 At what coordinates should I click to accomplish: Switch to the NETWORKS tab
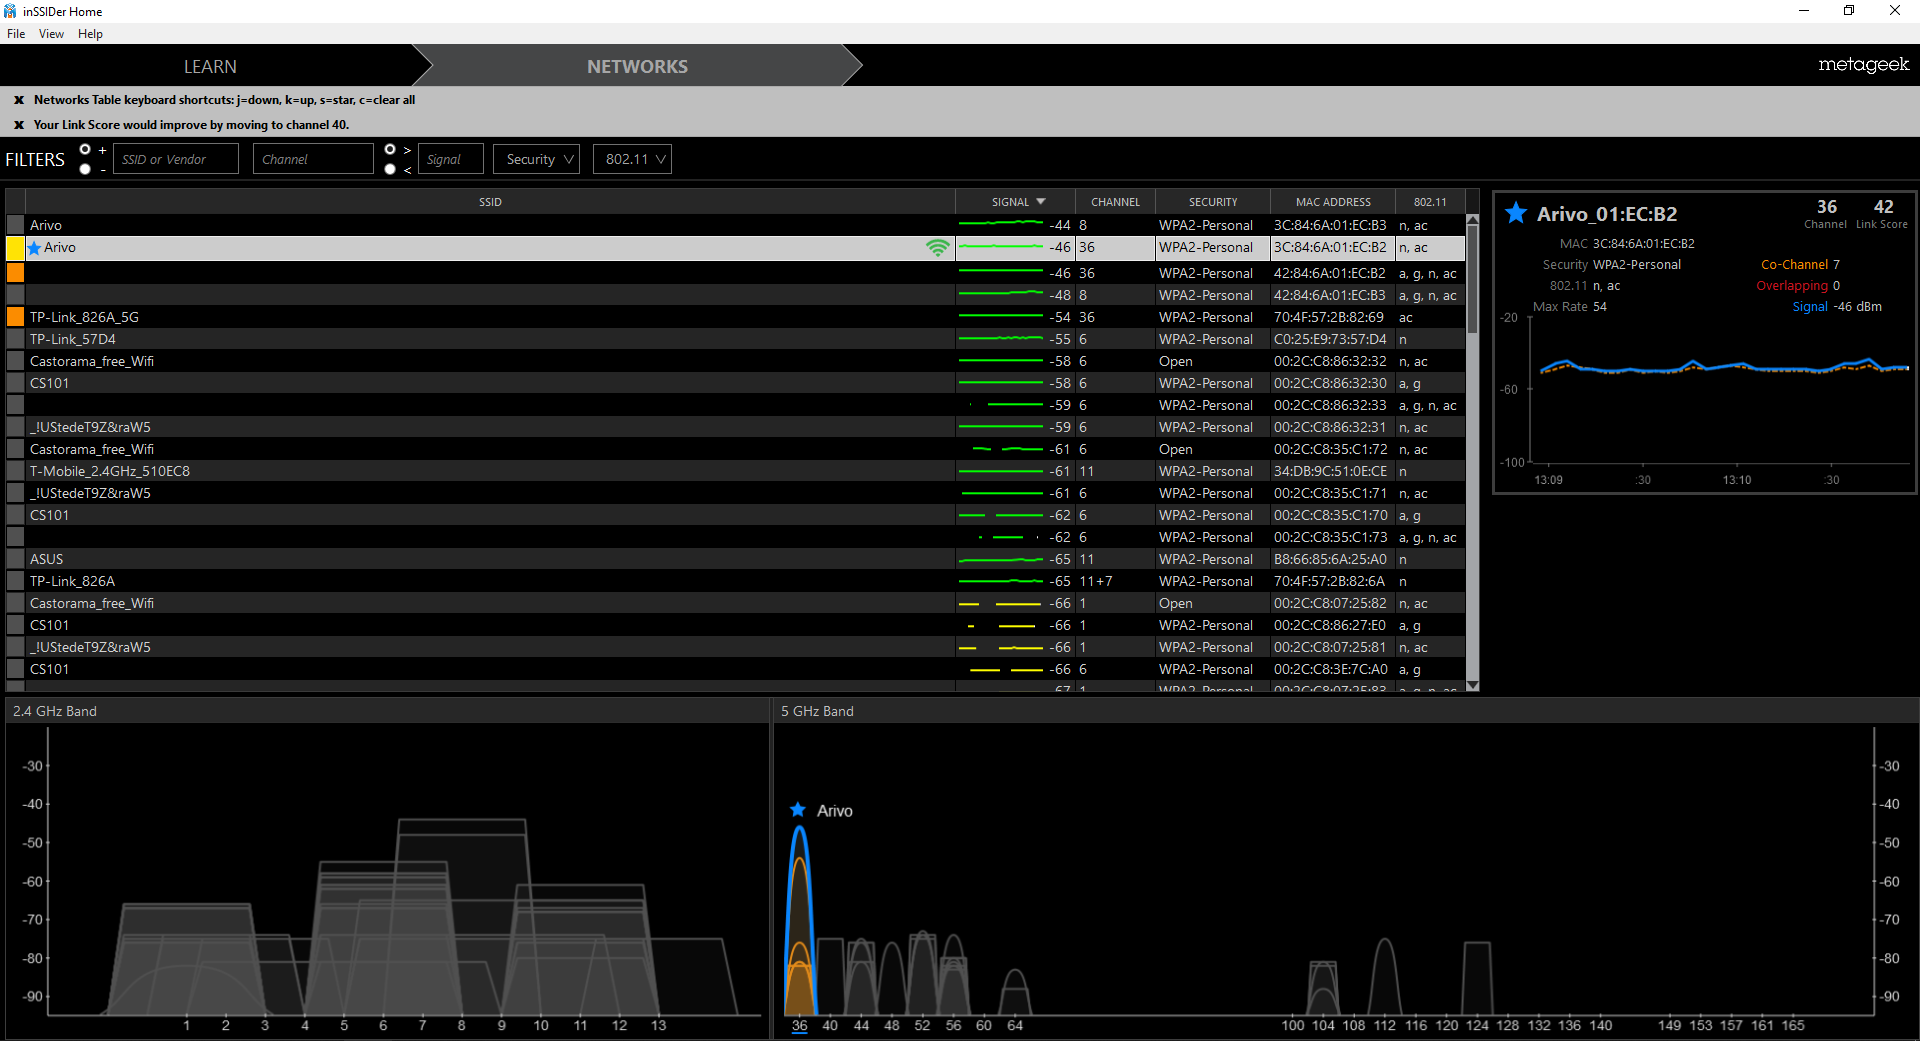[x=637, y=66]
